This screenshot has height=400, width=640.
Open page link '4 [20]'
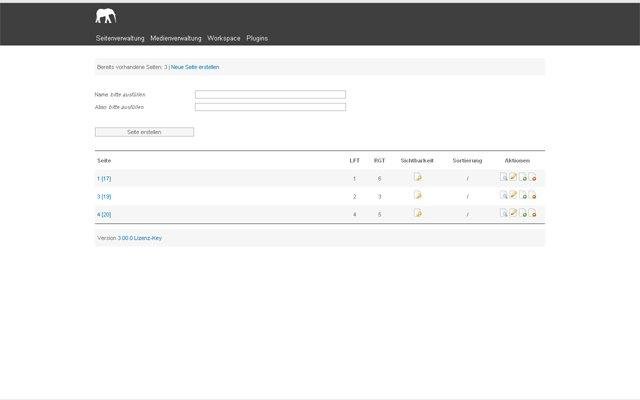tap(104, 214)
